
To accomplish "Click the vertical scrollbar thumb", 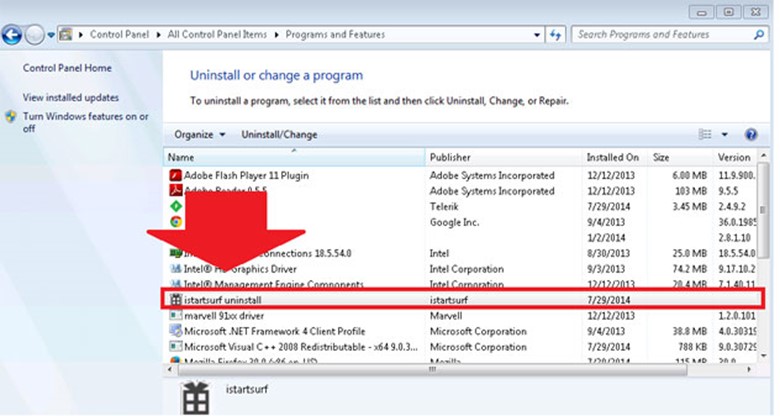I will click(x=764, y=209).
